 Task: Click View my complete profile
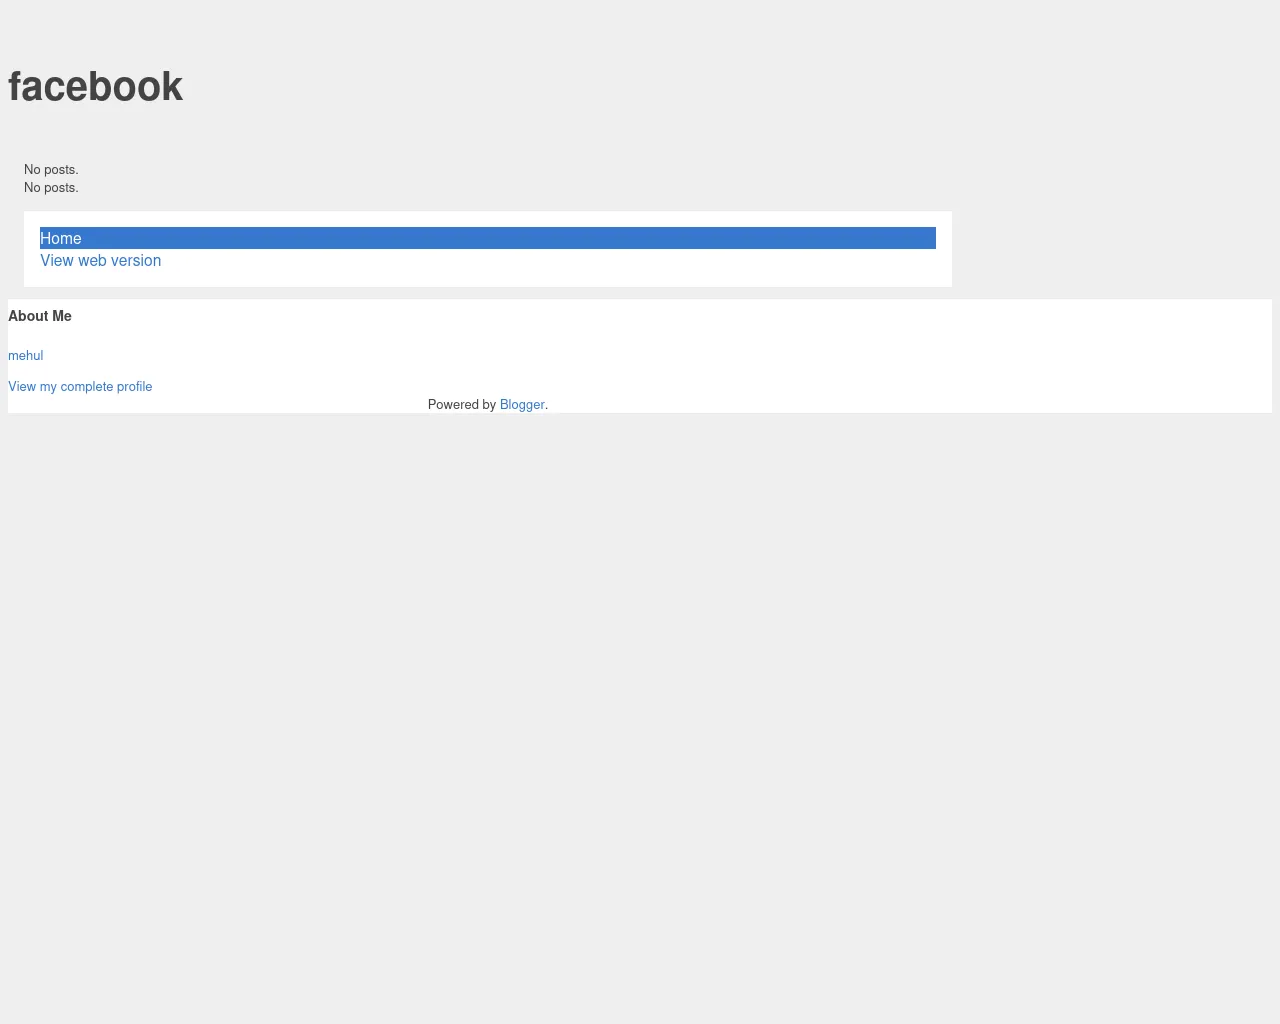(x=80, y=386)
